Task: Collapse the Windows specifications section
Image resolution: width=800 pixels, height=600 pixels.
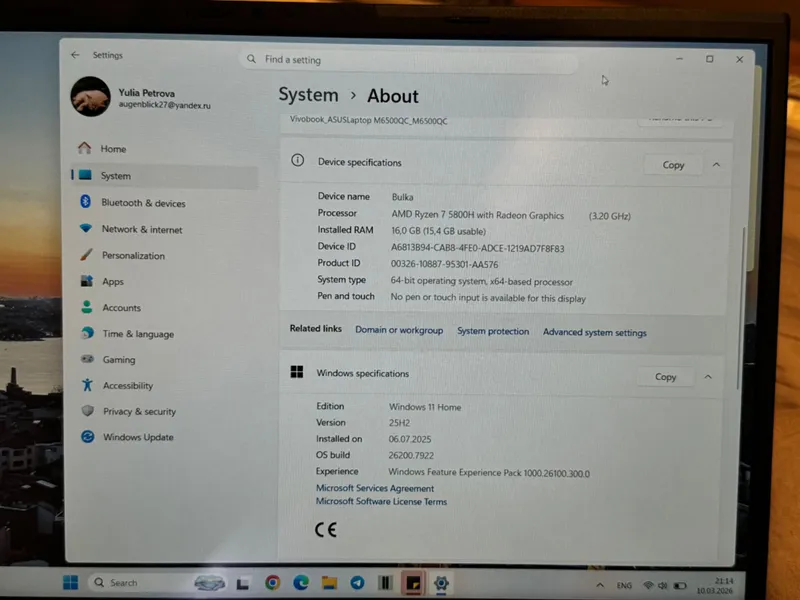Action: (708, 377)
